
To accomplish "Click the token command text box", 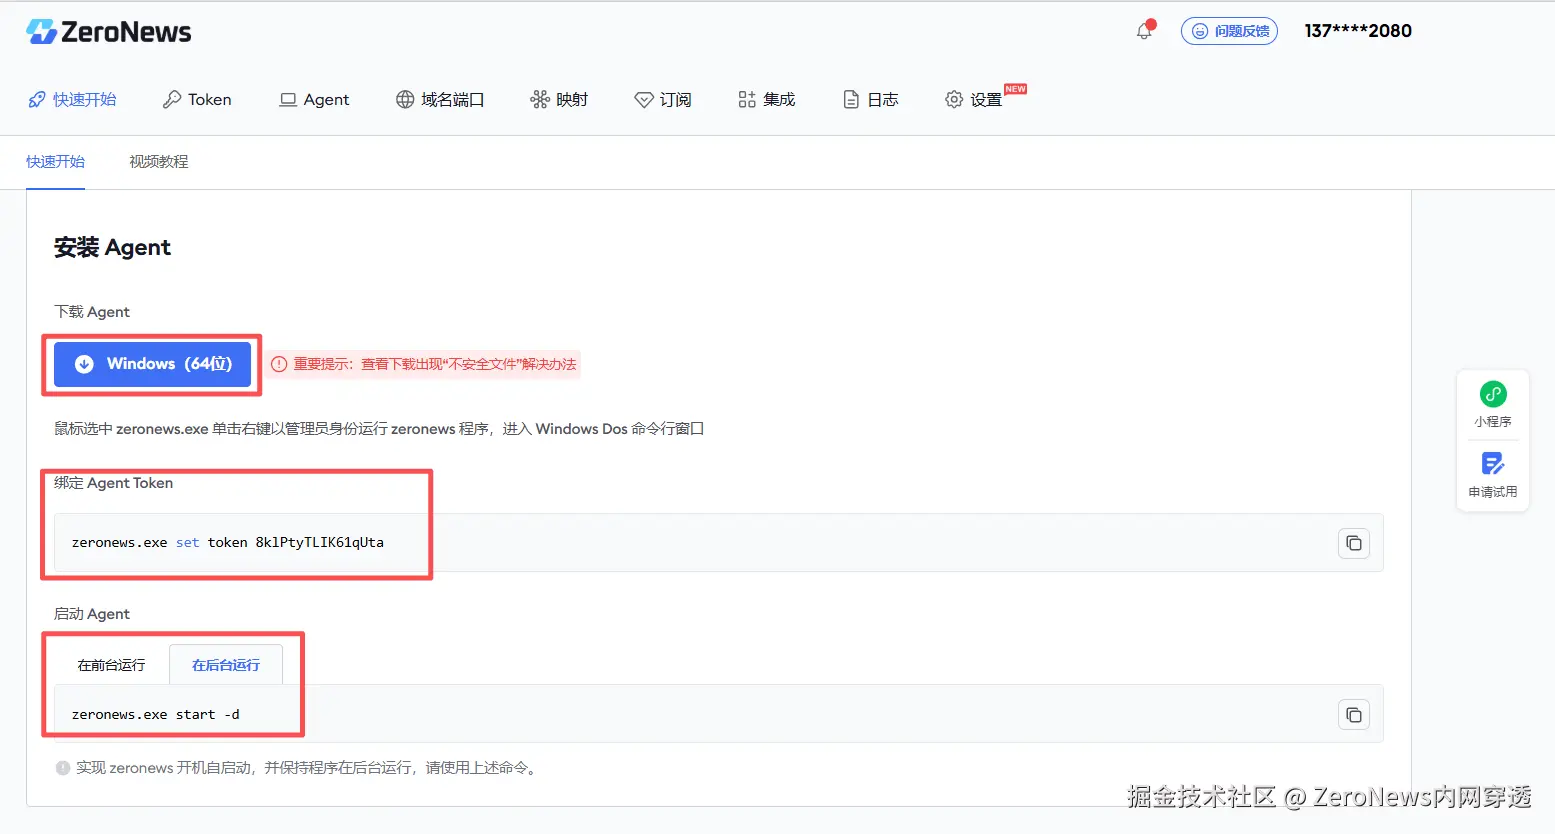I will coord(719,543).
